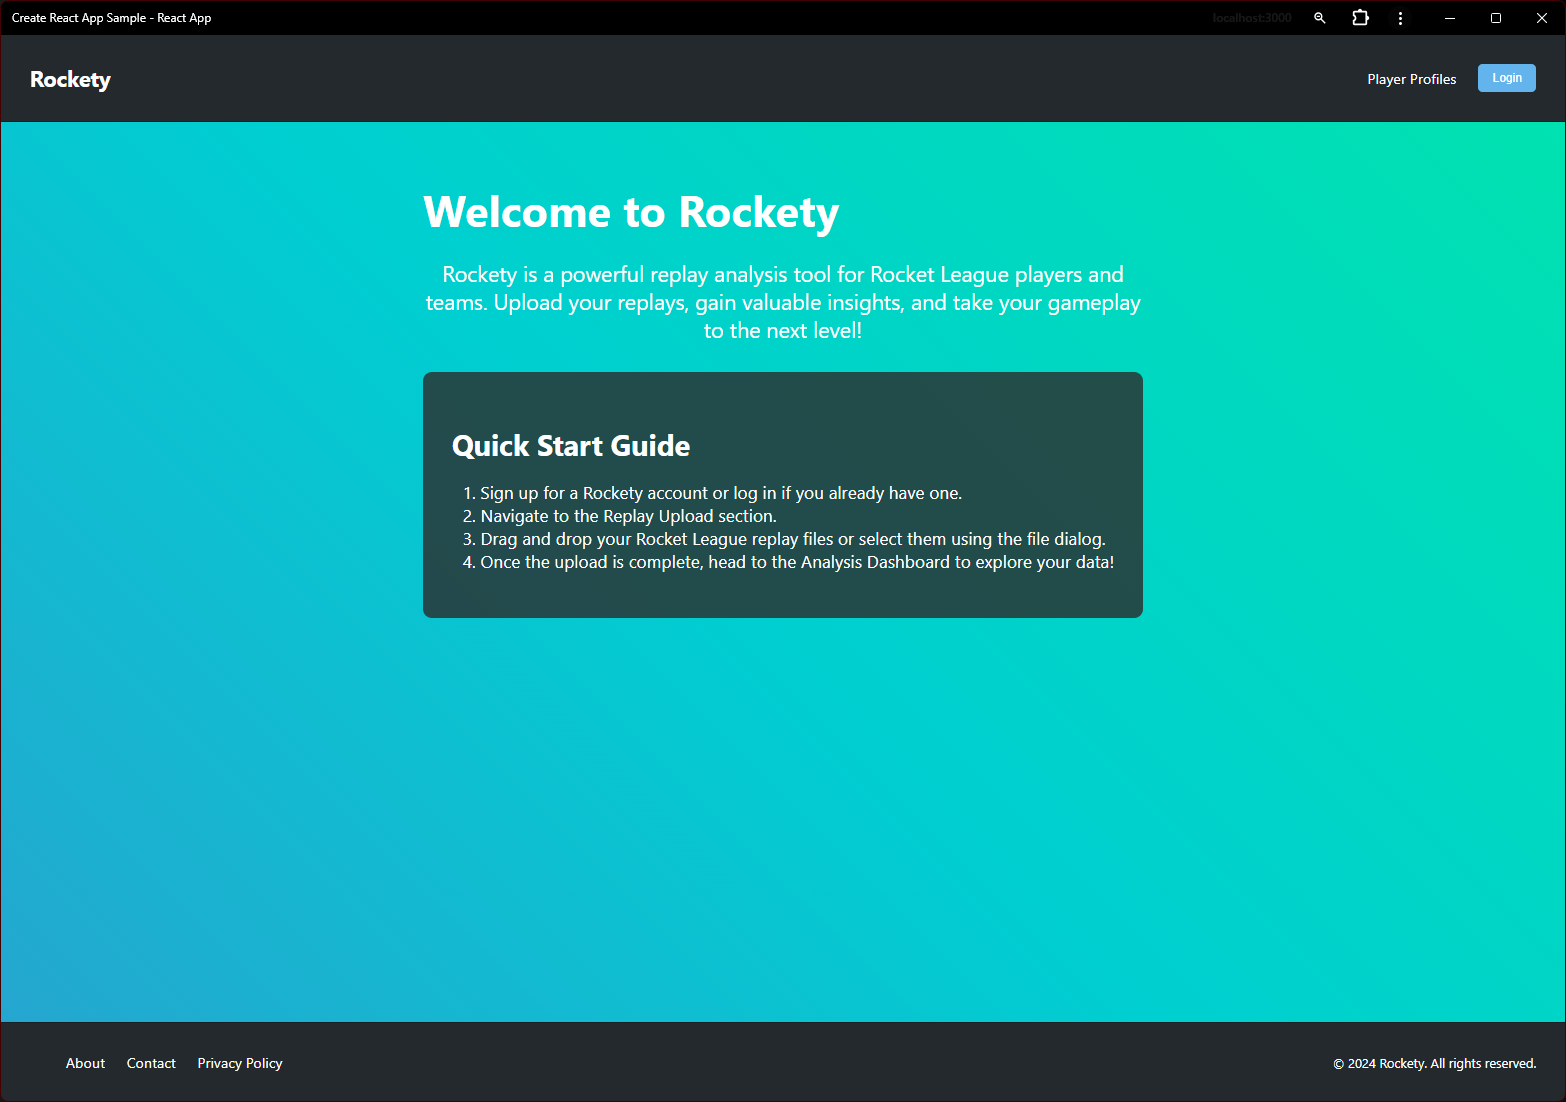Image resolution: width=1566 pixels, height=1102 pixels.
Task: Close the React App window
Action: (1542, 18)
